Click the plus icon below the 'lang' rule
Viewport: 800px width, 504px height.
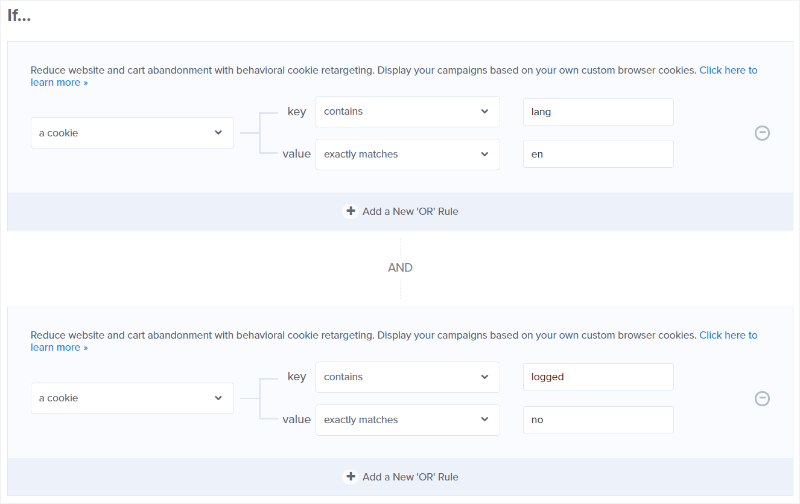point(350,211)
